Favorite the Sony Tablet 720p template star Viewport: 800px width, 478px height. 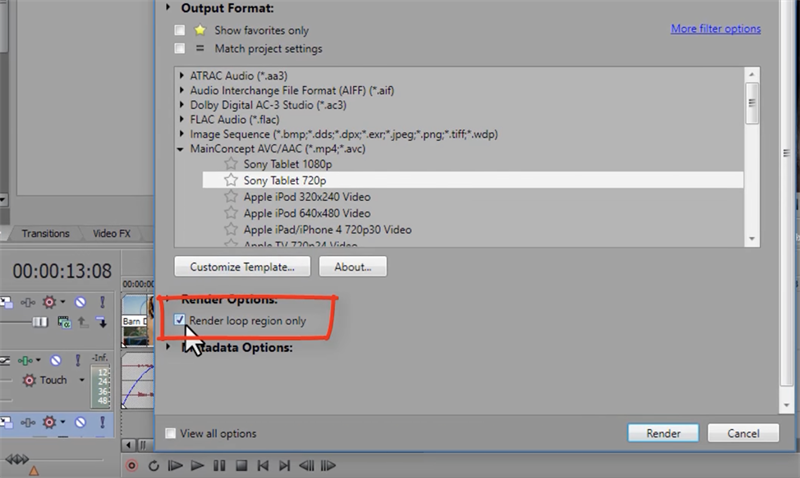point(231,180)
